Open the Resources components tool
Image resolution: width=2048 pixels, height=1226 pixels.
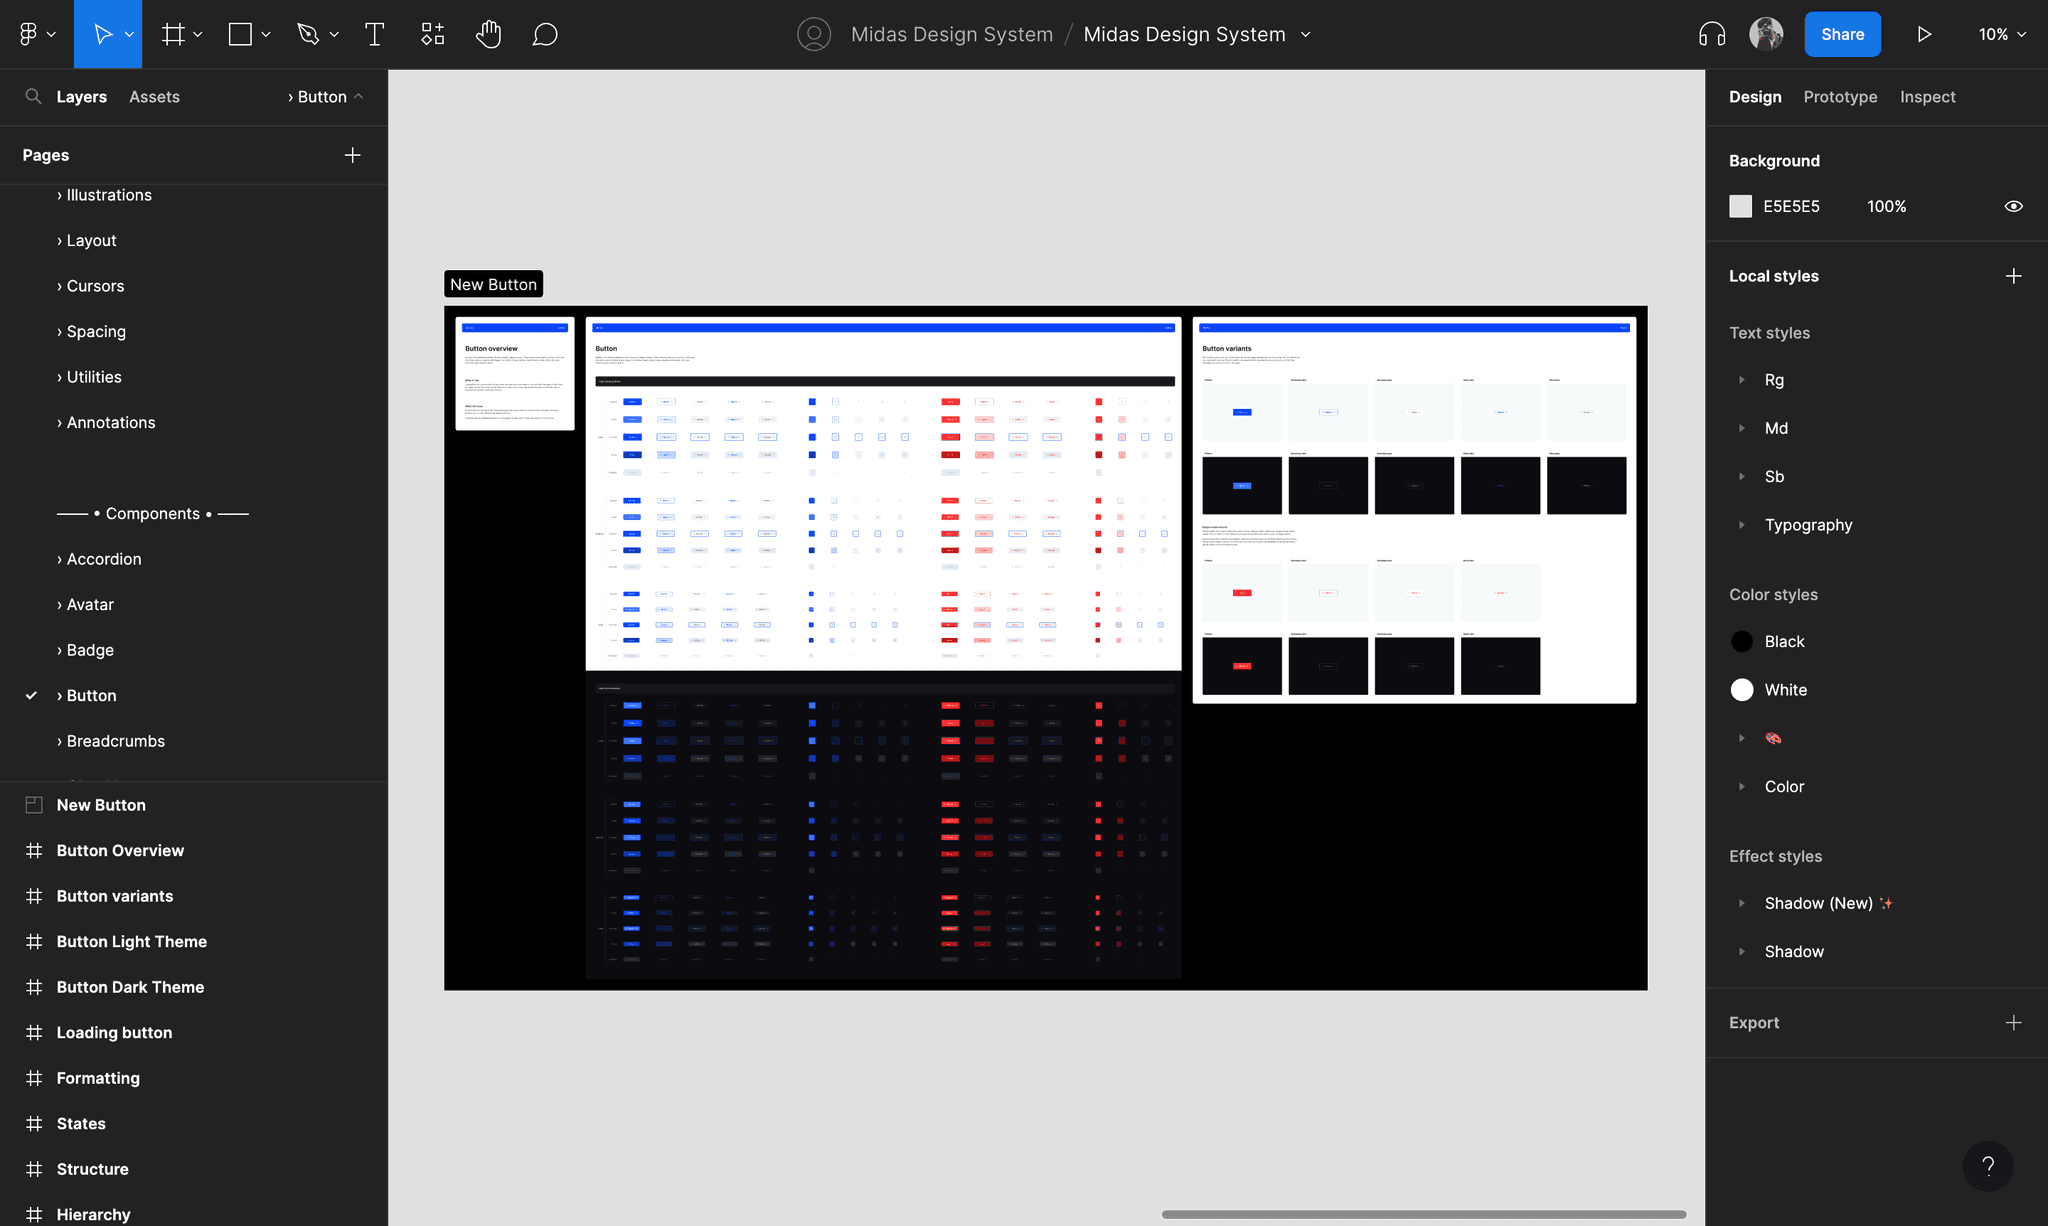tap(432, 34)
